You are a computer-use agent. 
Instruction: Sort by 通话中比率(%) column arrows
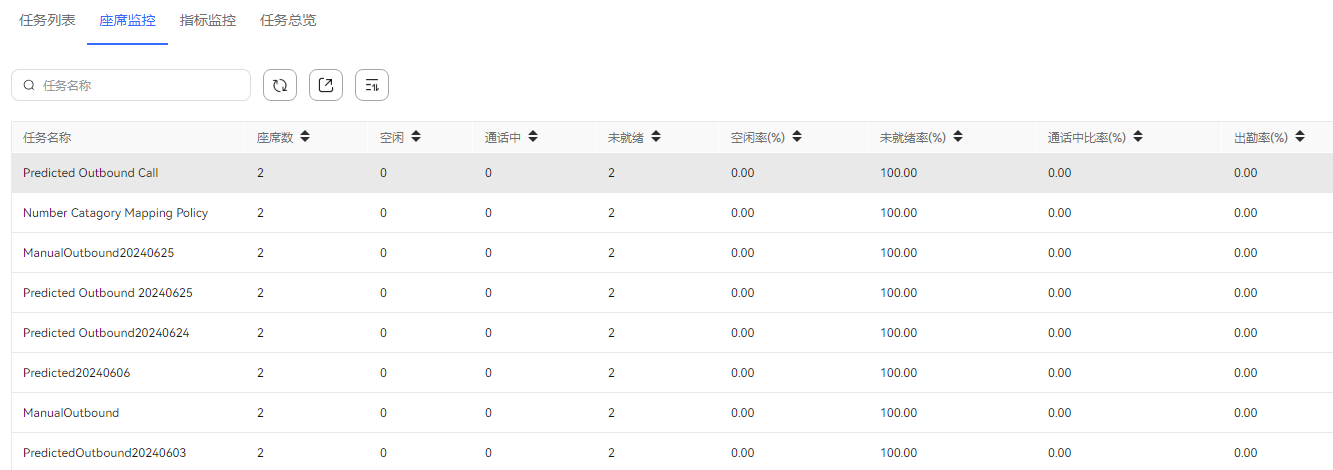pyautogui.click(x=1138, y=137)
